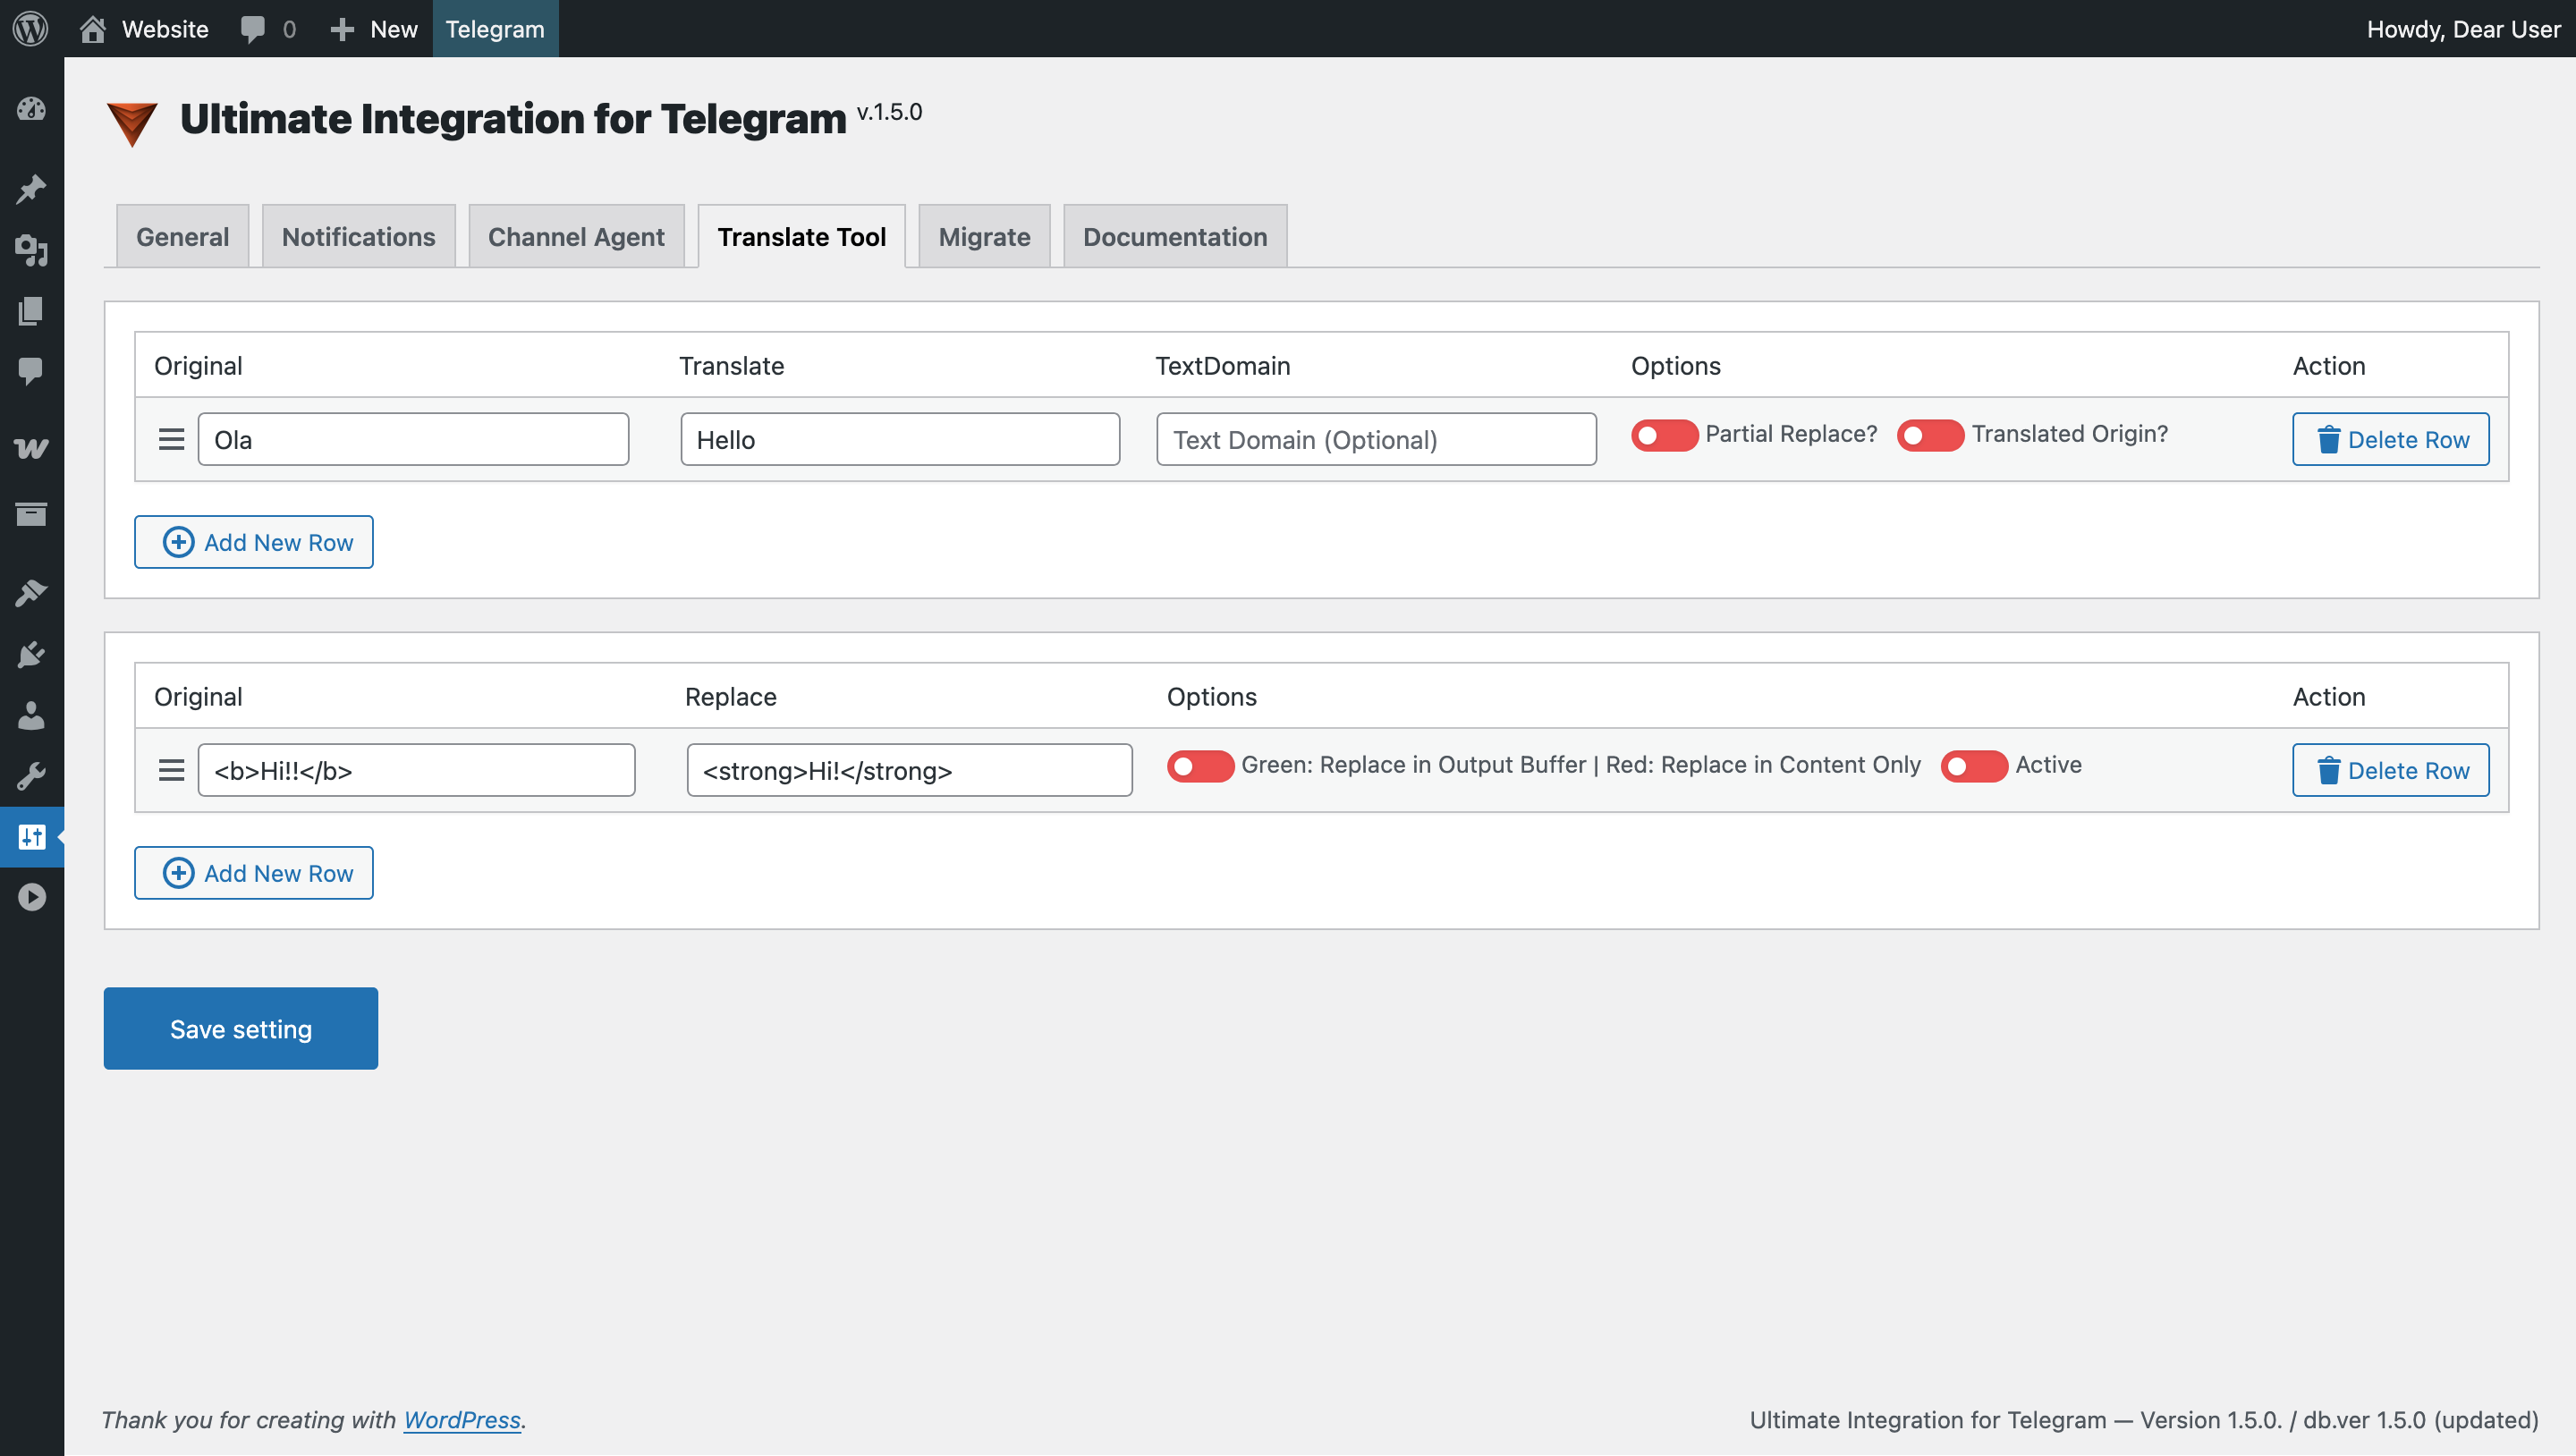Toggle the Translated Origin? switch
2576x1456 pixels.
[x=1930, y=435]
